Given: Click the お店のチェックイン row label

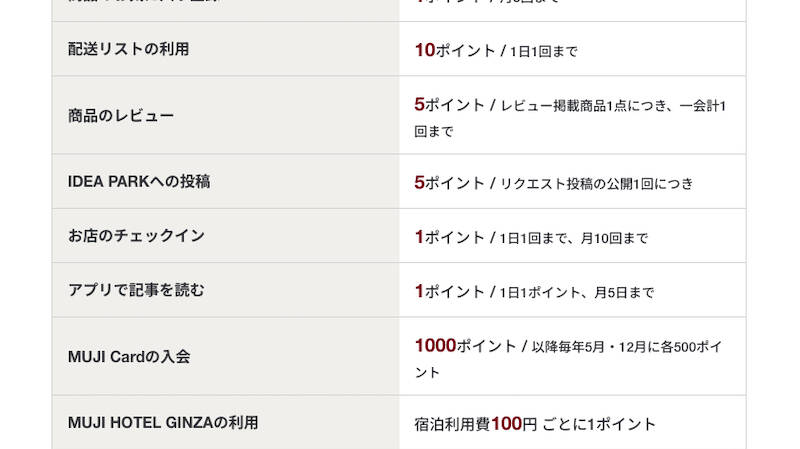Looking at the screenshot, I should point(136,236).
